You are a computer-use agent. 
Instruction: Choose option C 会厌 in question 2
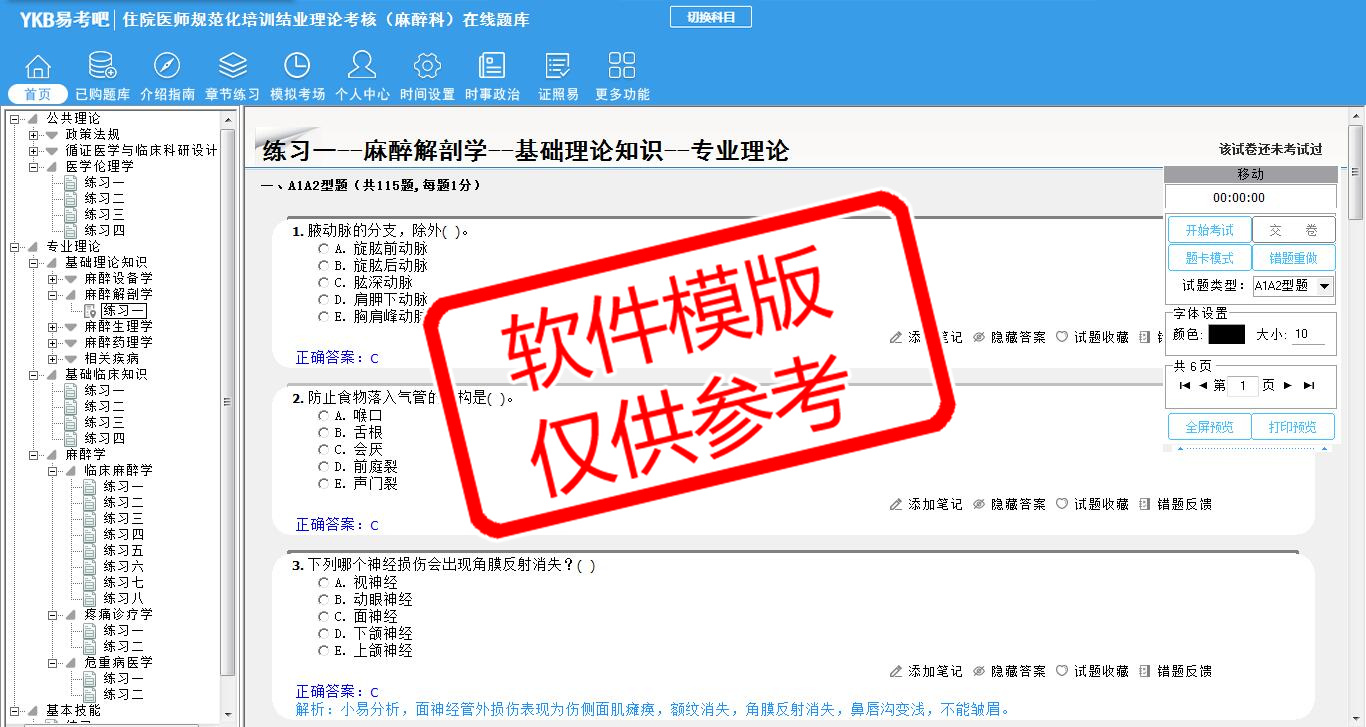324,450
